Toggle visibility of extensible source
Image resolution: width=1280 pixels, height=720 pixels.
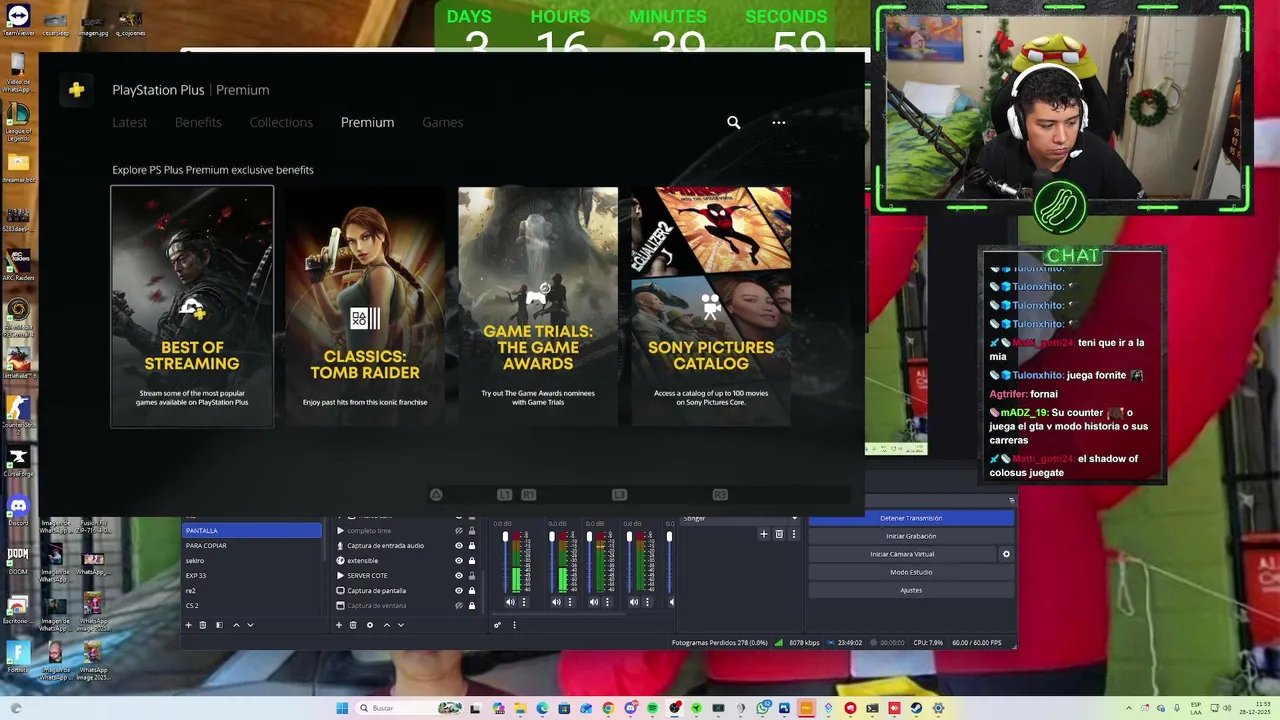pos(459,561)
